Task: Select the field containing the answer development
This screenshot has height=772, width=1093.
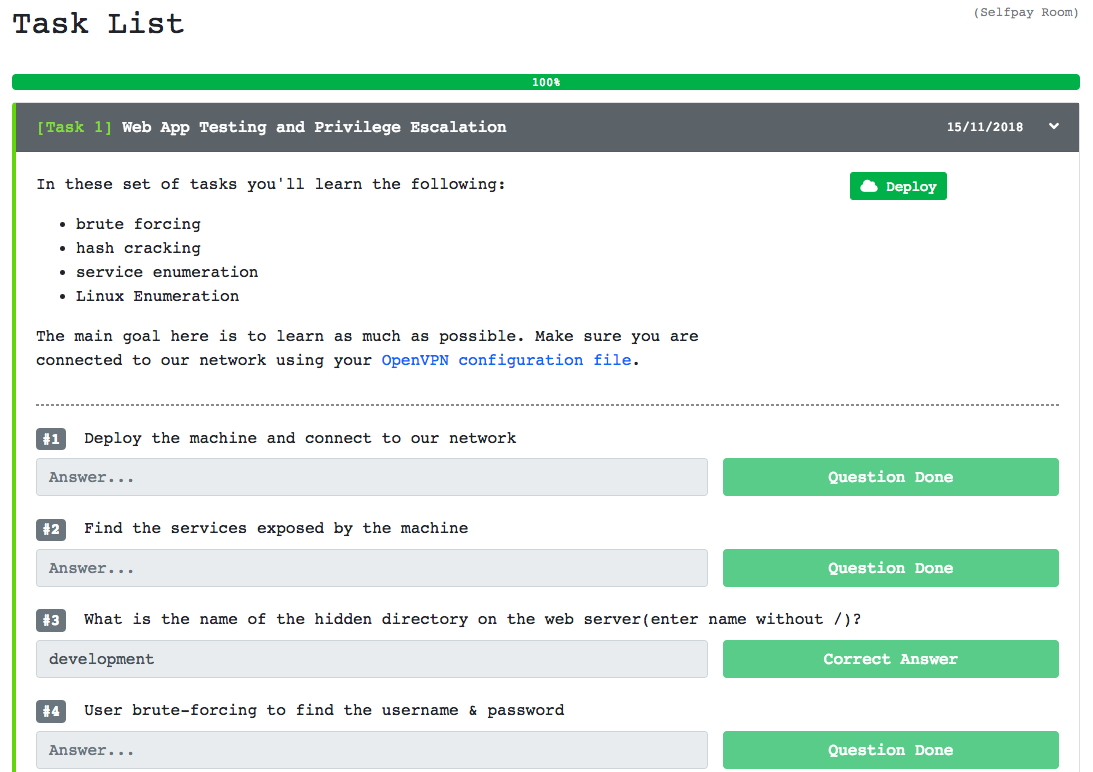Action: tap(371, 658)
